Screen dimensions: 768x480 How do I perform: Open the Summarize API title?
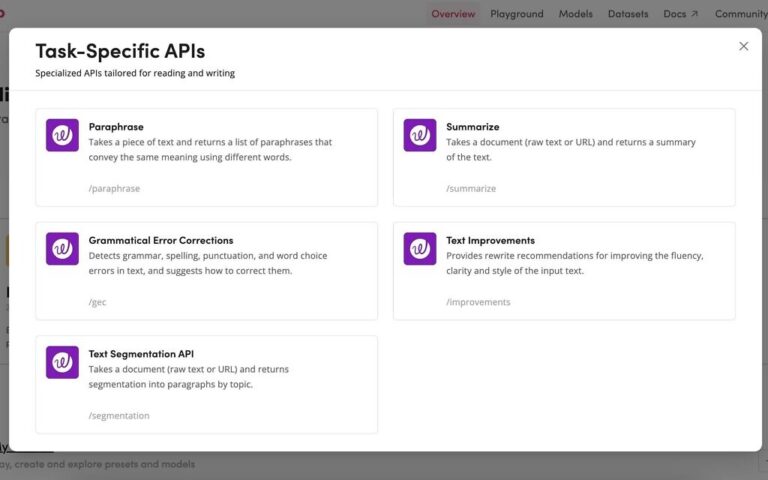[x=472, y=127]
